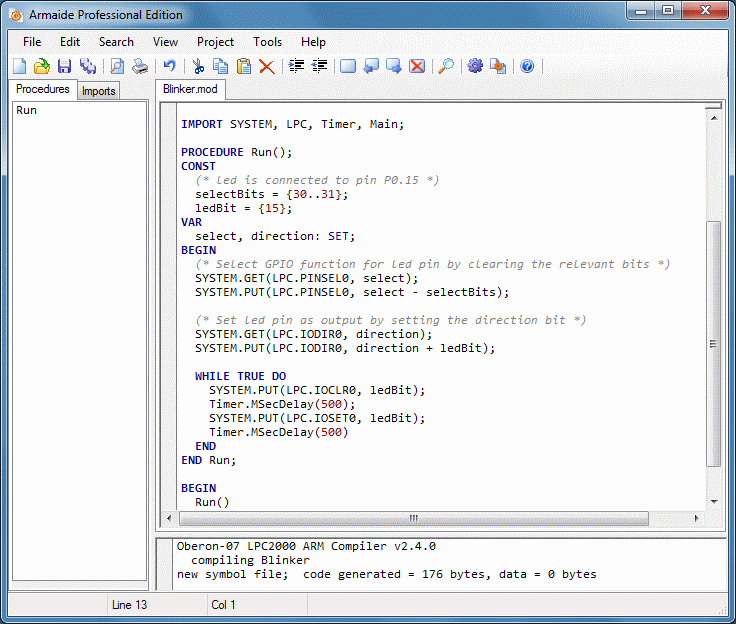Save the file using the floppy disk icon

point(64,66)
